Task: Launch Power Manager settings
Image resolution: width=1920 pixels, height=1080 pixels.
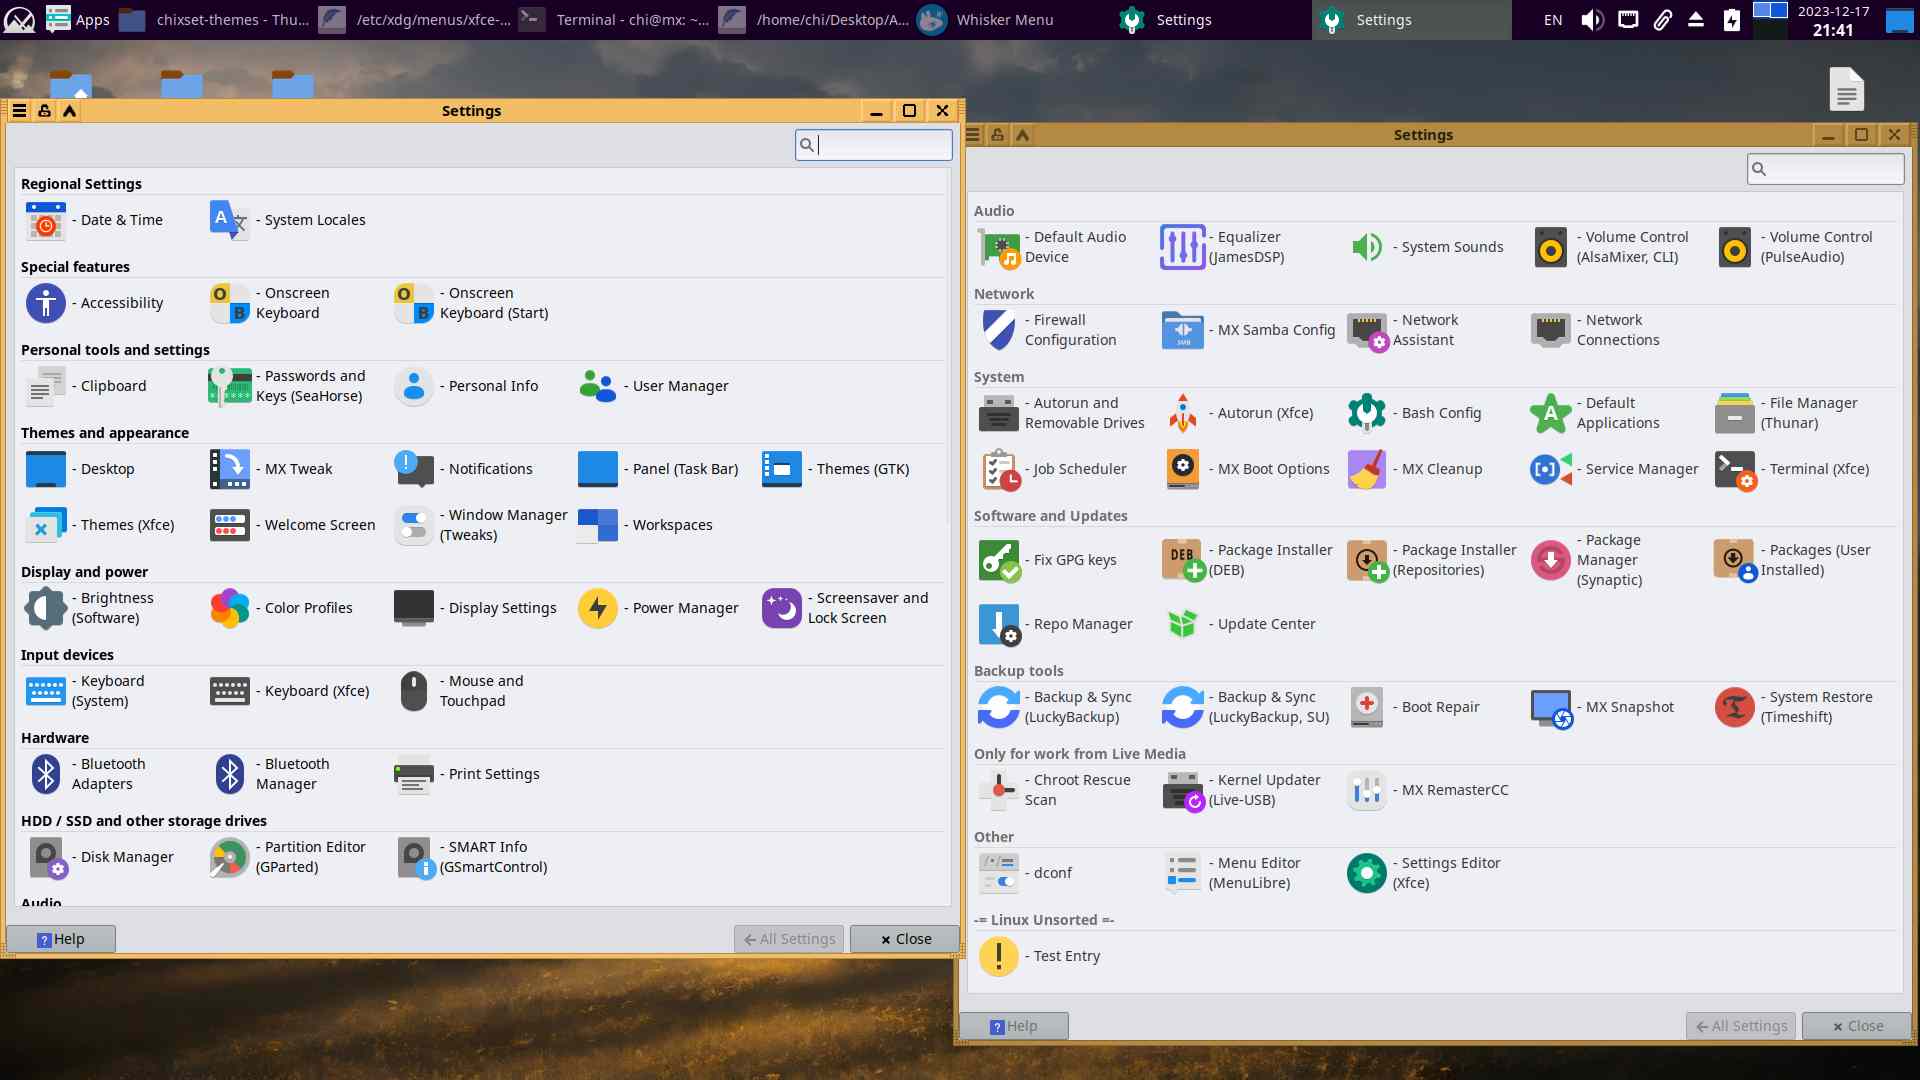Action: click(598, 608)
